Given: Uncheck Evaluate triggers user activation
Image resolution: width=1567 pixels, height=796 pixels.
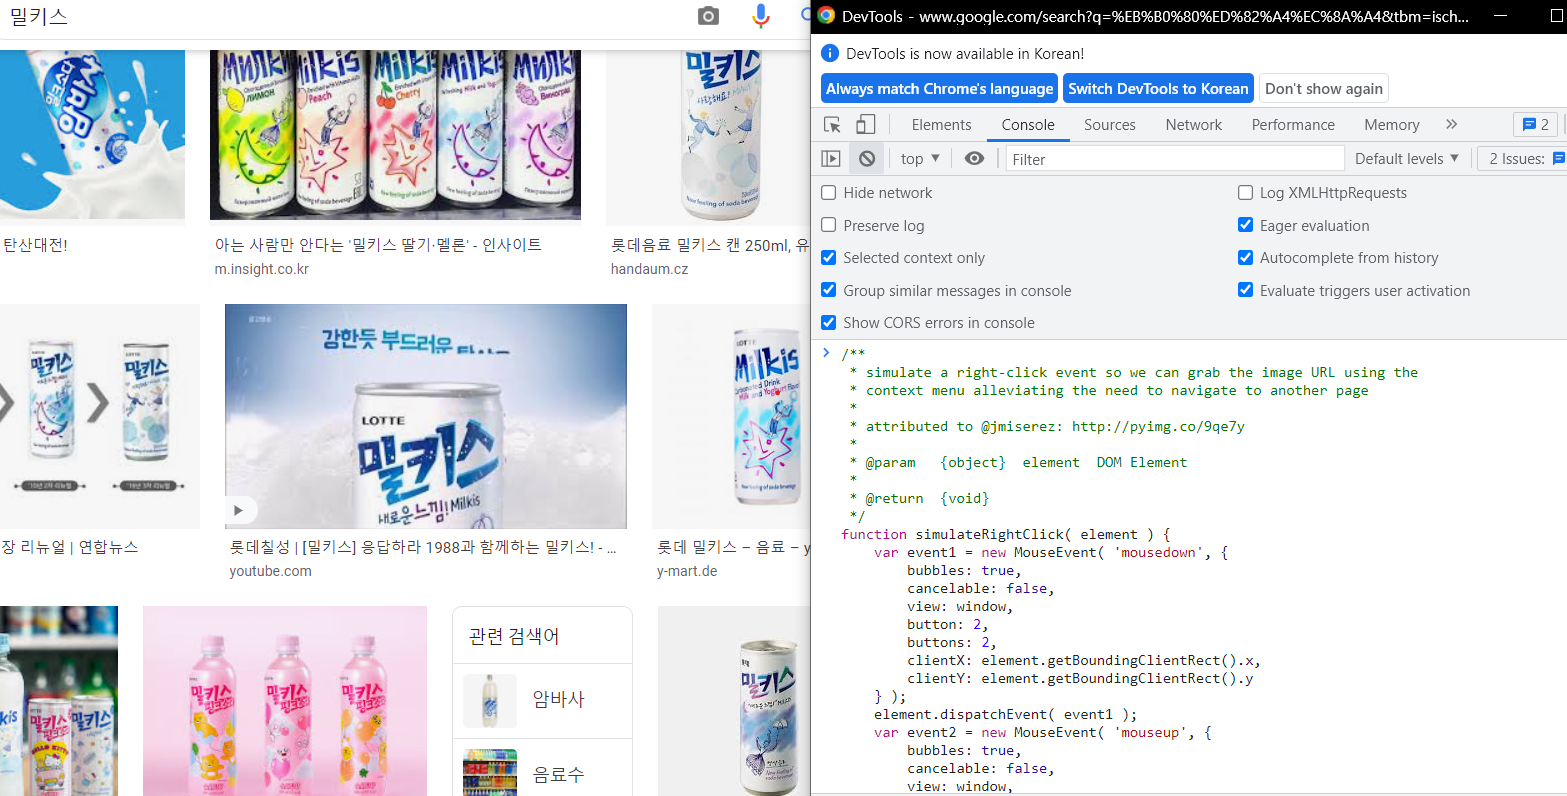Looking at the screenshot, I should pos(1246,290).
